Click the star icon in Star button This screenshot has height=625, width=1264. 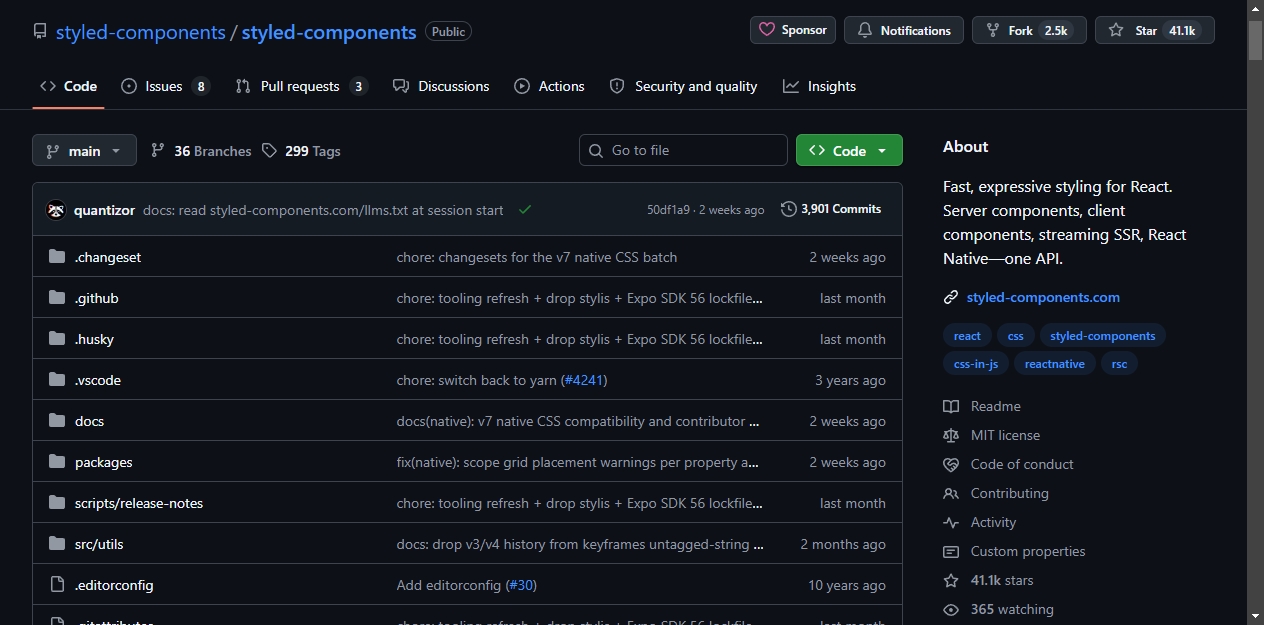[x=1116, y=30]
